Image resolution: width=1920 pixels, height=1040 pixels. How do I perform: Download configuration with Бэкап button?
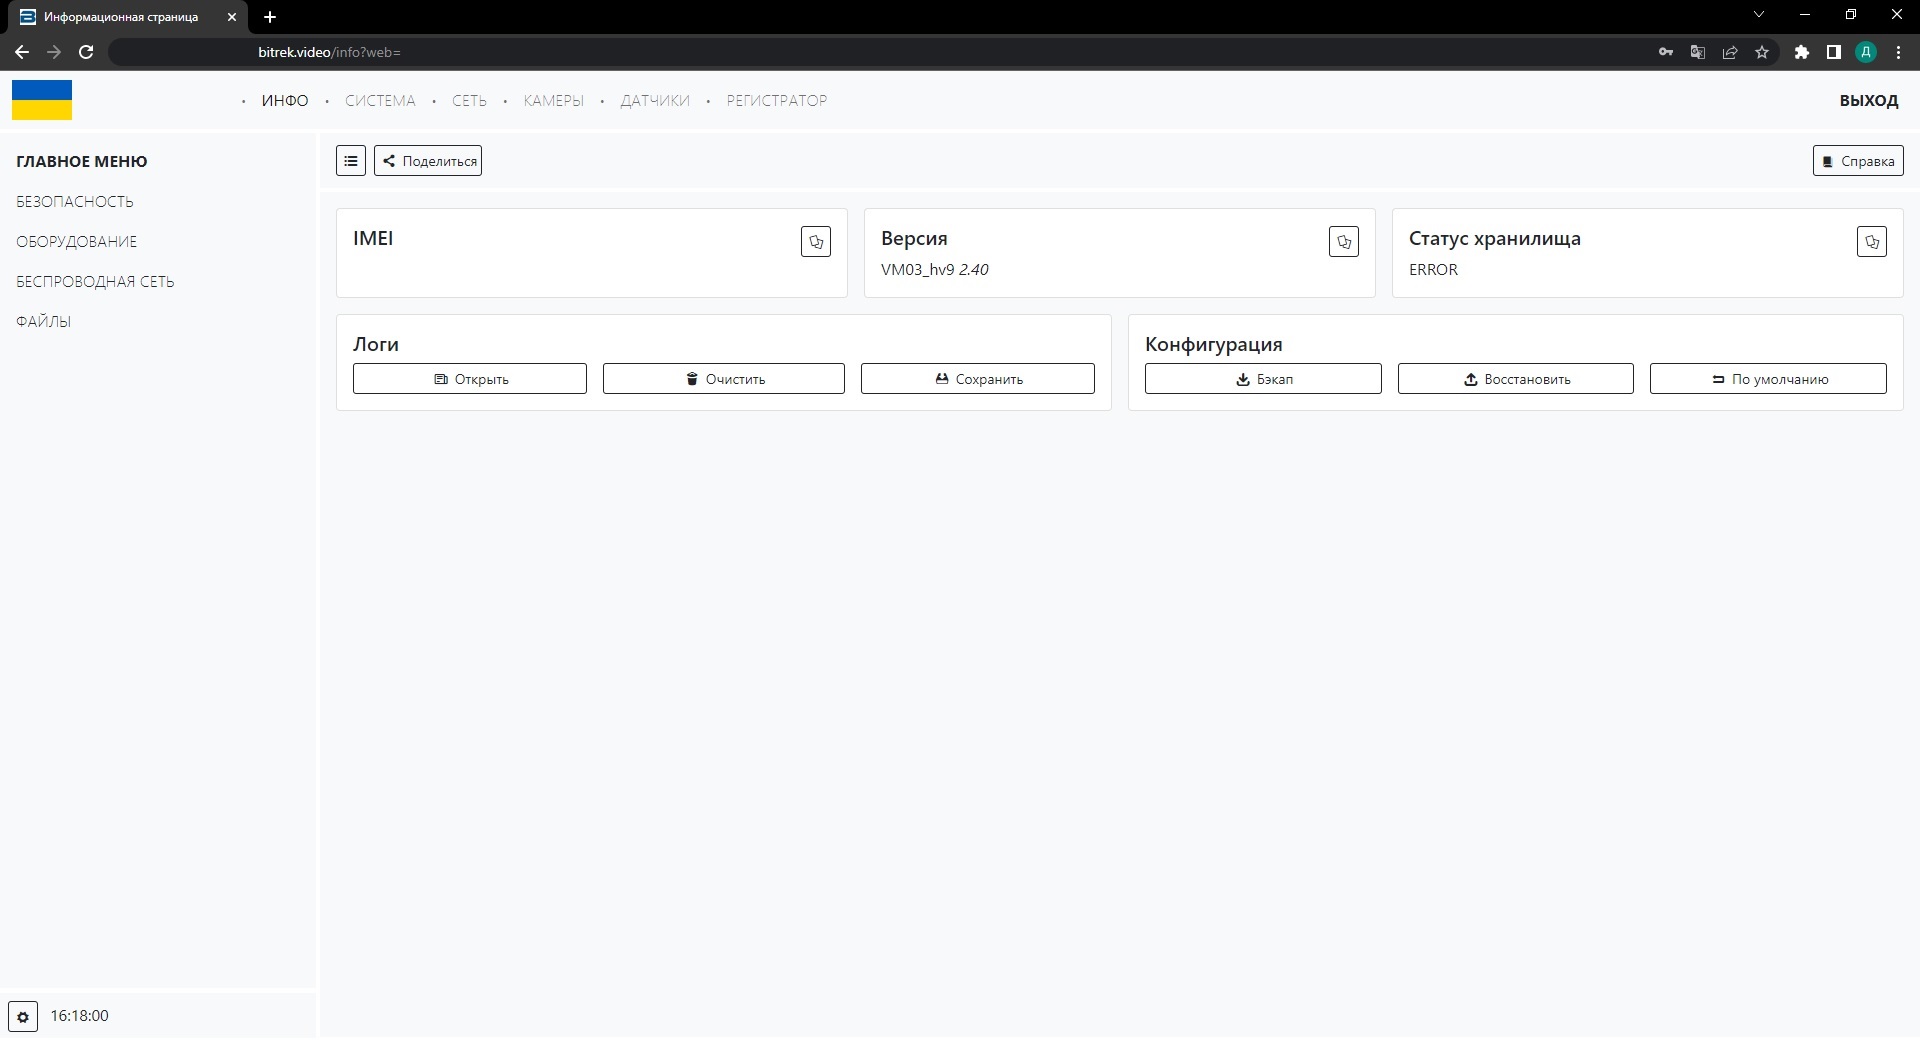[x=1263, y=379]
